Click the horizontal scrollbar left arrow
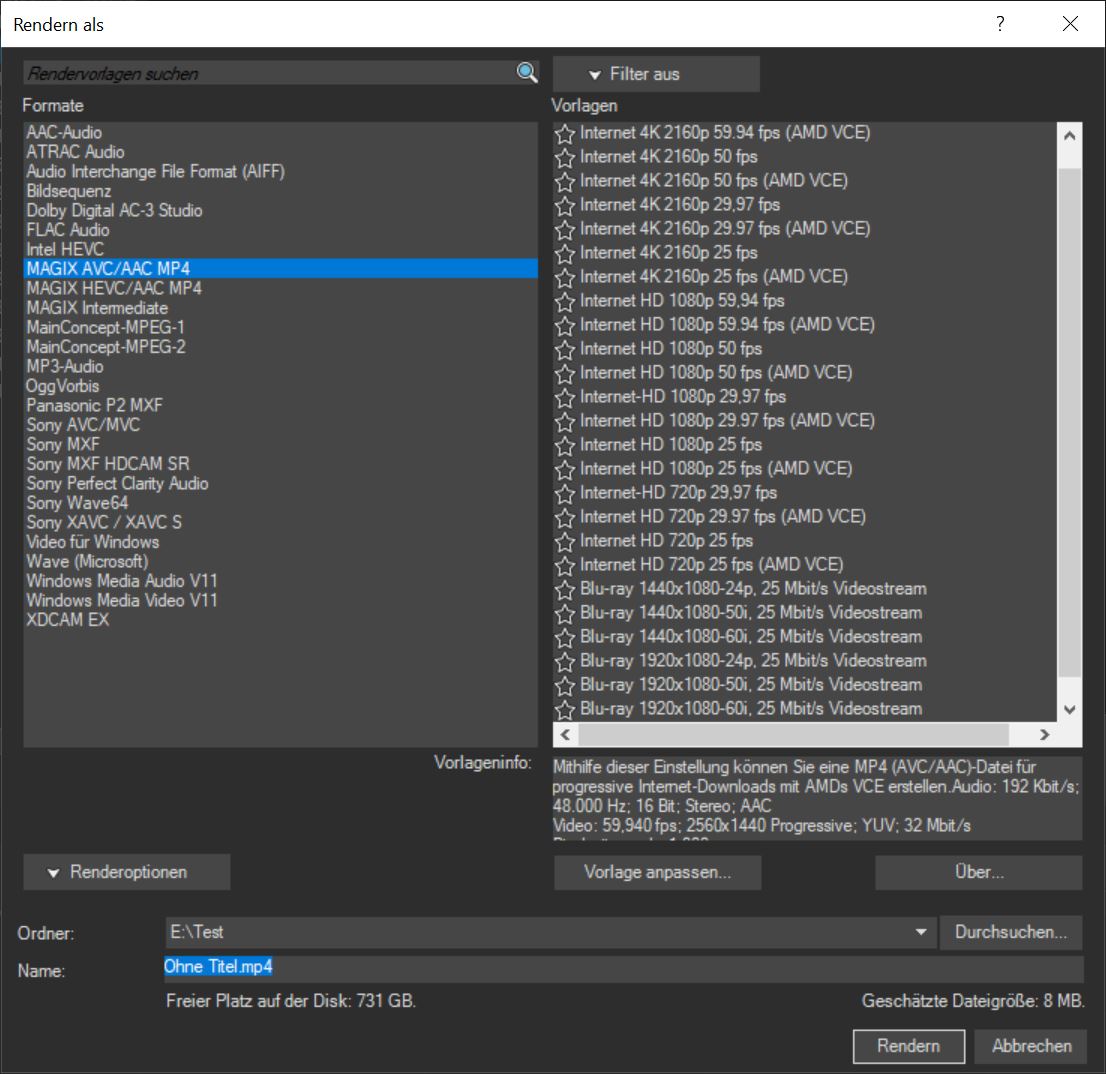1106x1074 pixels. pyautogui.click(x=565, y=735)
